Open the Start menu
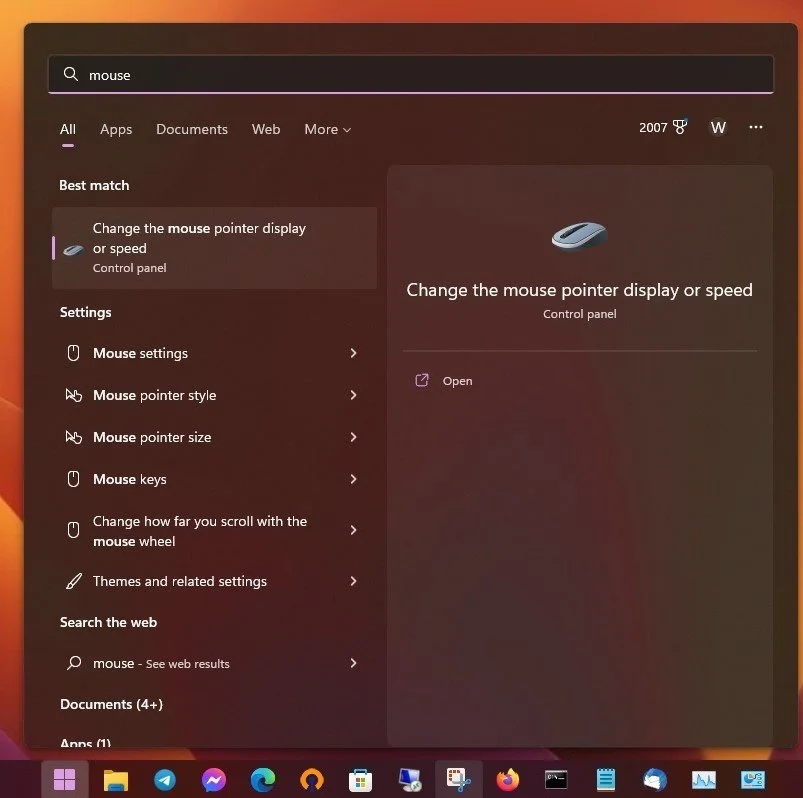 (64, 779)
